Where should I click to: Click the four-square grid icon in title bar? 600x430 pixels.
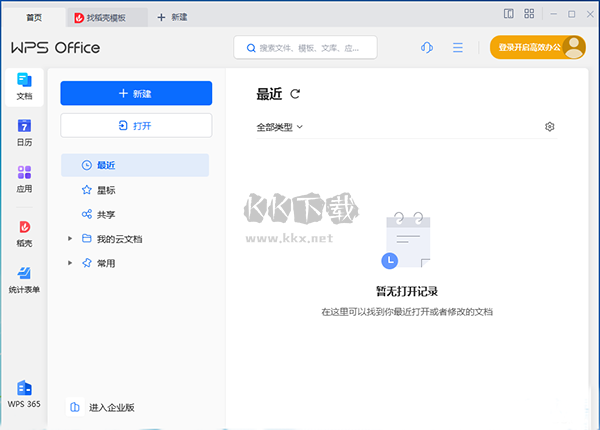[529, 14]
